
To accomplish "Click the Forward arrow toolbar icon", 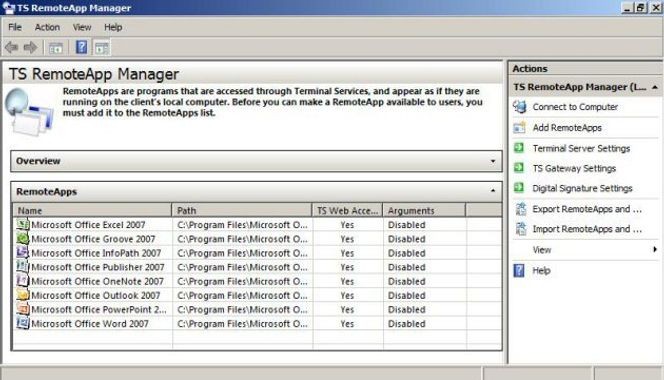I will coord(30,47).
